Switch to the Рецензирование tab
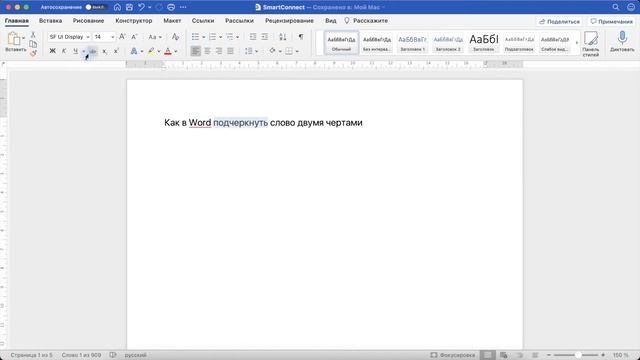This screenshot has width=640, height=360. [x=289, y=20]
